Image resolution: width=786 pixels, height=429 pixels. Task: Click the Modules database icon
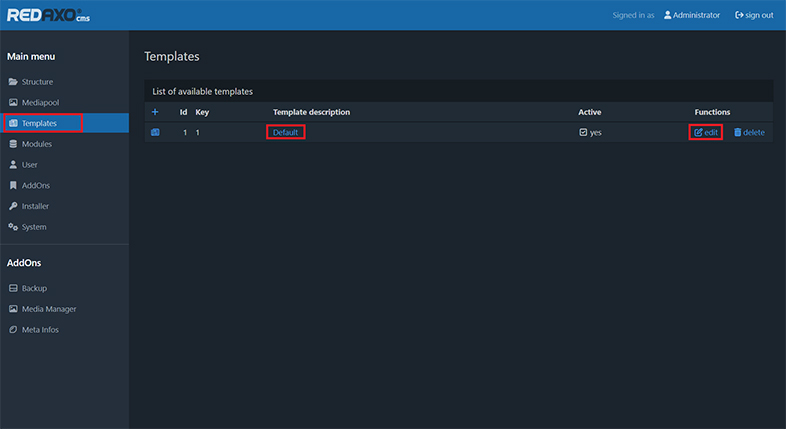13,144
